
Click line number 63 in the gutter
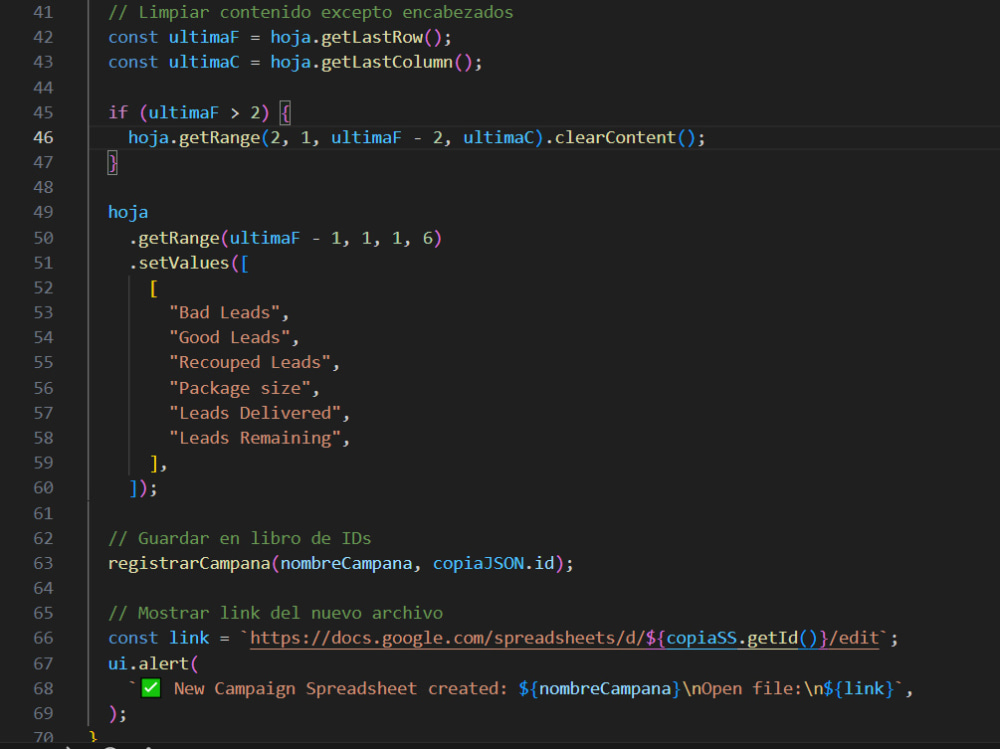43,563
